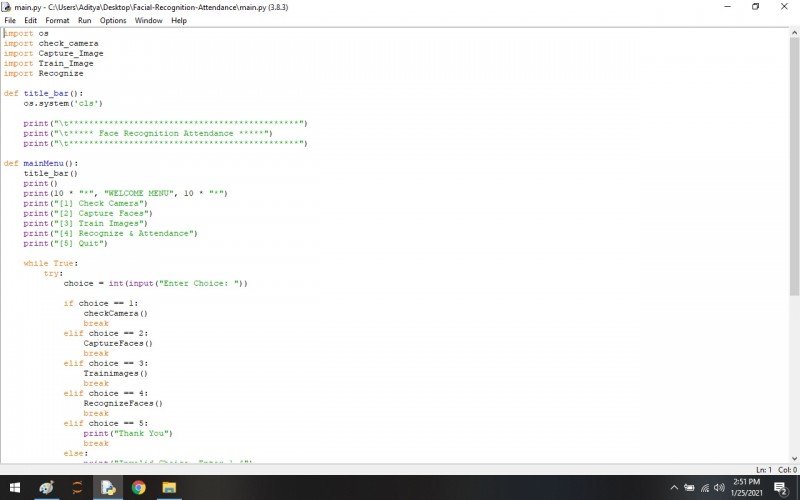Click the 'elif choice == 4:' line
Viewport: 800px width, 500px height.
(106, 393)
